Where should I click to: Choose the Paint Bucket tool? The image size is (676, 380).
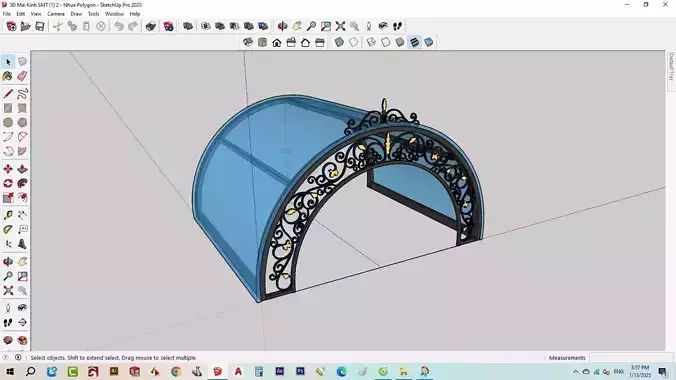pos(8,76)
